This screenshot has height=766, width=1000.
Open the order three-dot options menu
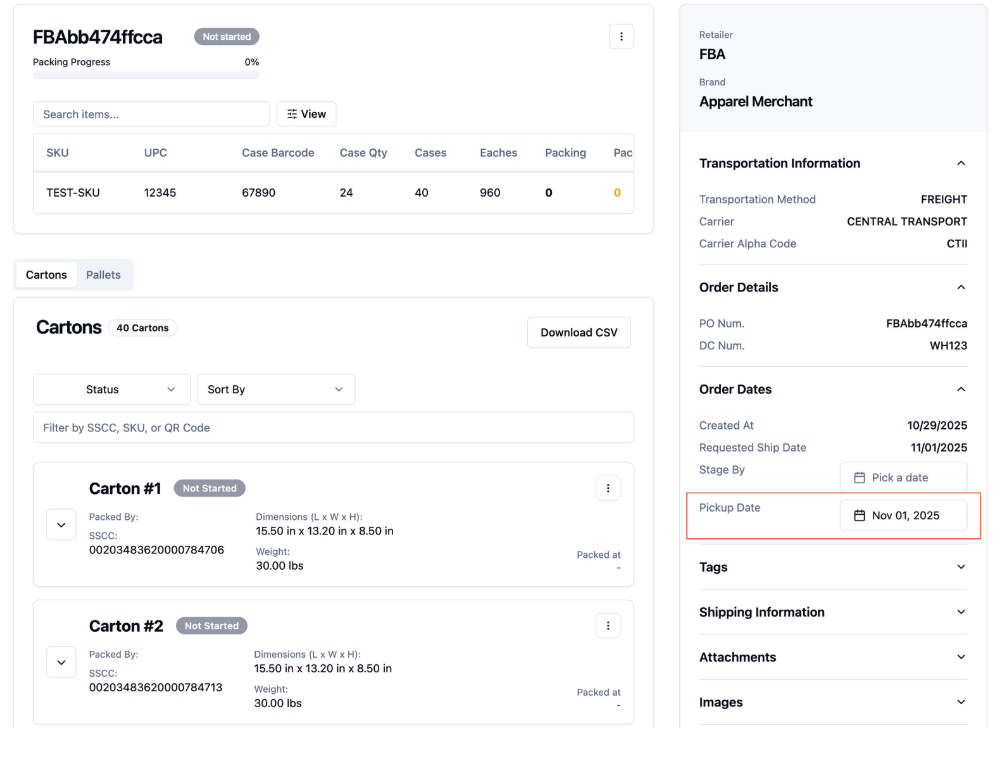(621, 37)
